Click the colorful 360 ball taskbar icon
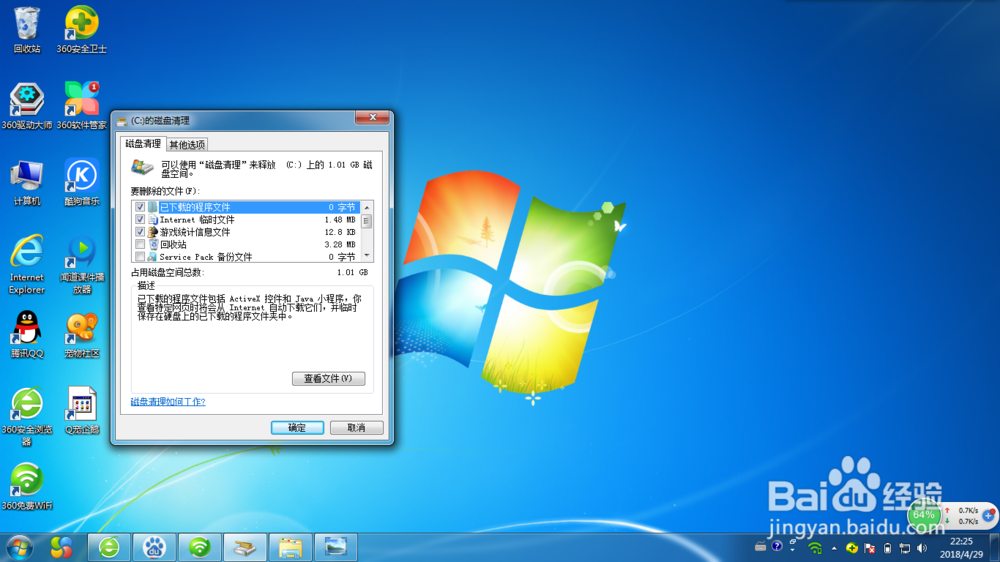1000x562 pixels. (x=61, y=547)
